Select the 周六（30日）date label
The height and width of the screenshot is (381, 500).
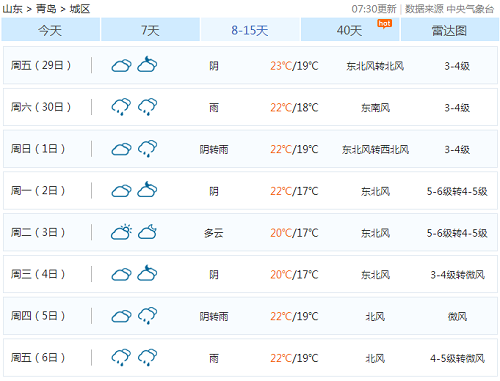click(x=41, y=107)
